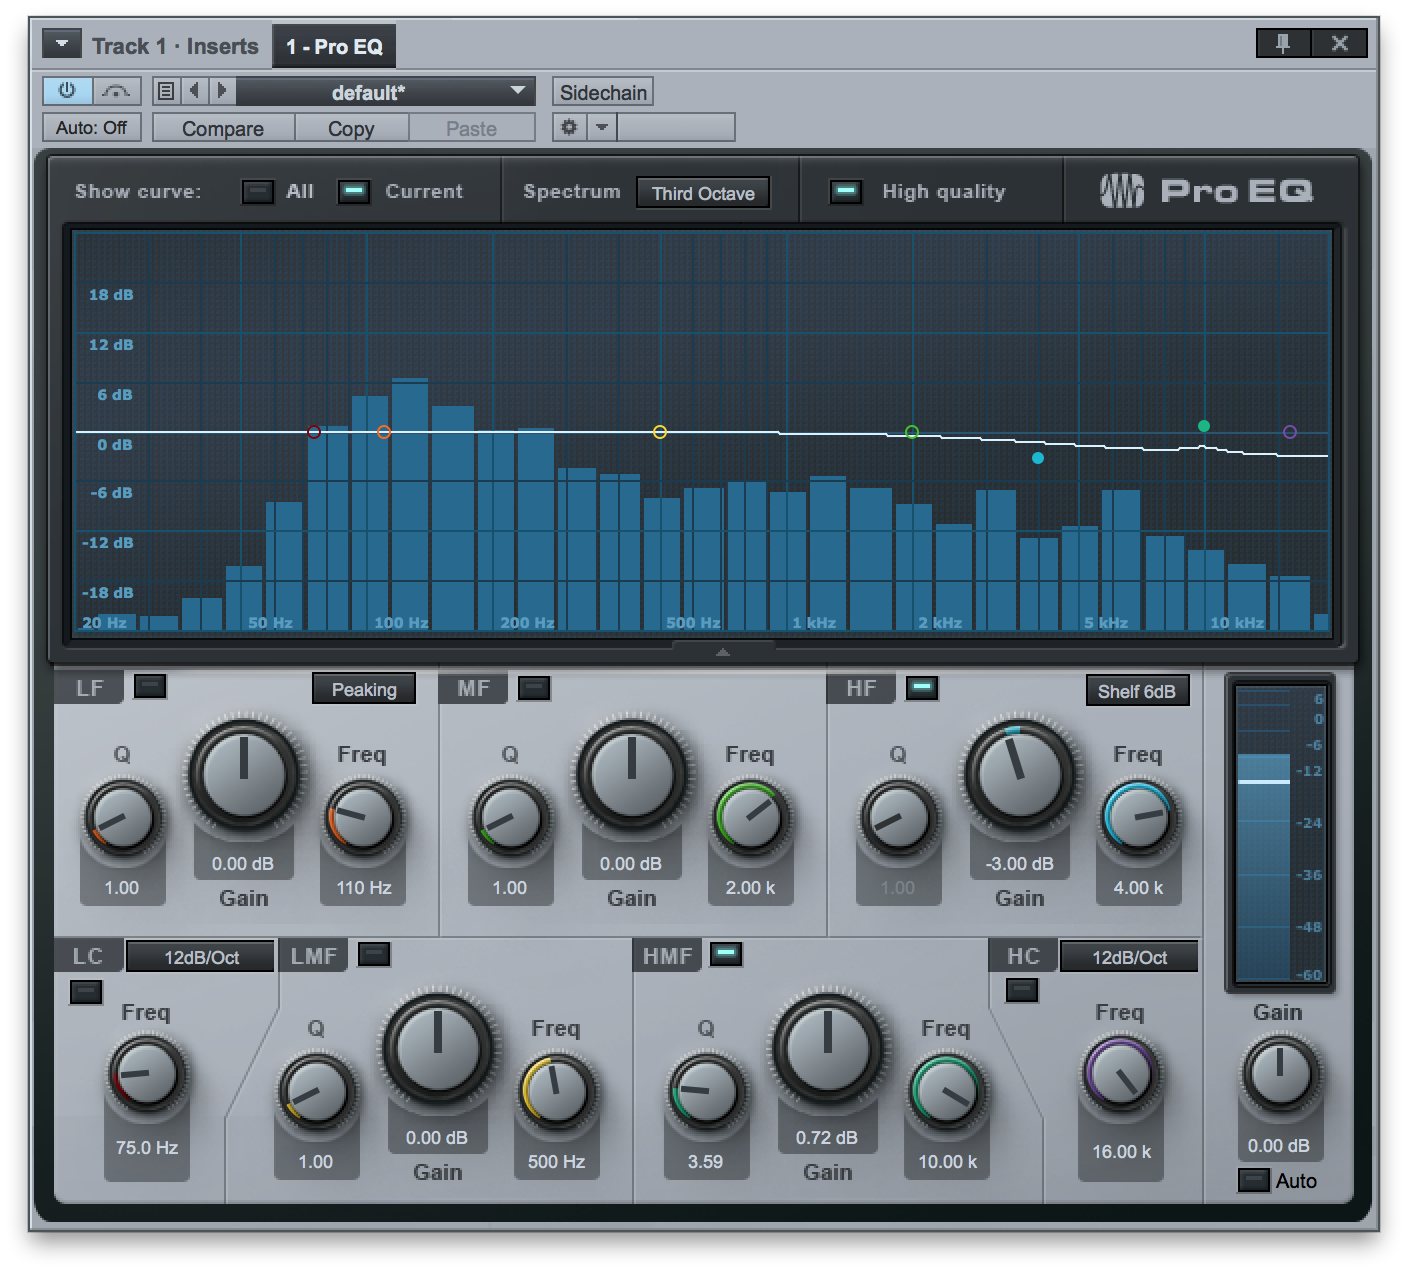Click the HC Freq knob at 16.00 k
Screen dimensions: 1408x1272
(1122, 1075)
